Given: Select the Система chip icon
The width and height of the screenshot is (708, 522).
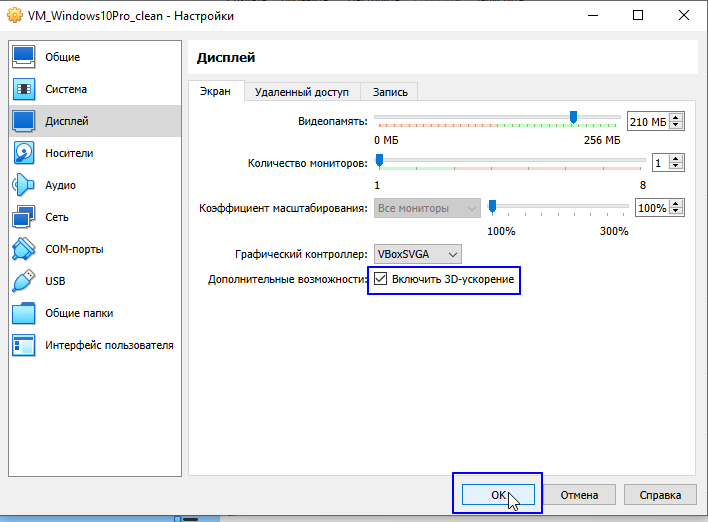Looking at the screenshot, I should click(x=24, y=89).
